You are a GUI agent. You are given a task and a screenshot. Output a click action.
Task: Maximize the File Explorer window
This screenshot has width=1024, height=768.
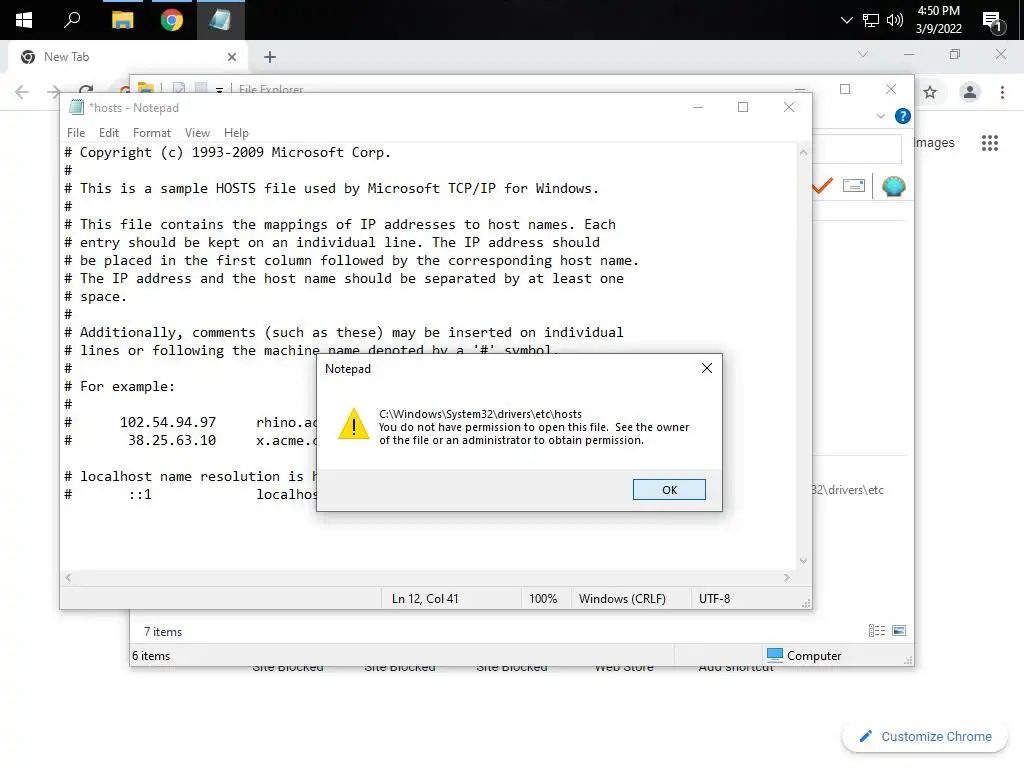click(844, 89)
